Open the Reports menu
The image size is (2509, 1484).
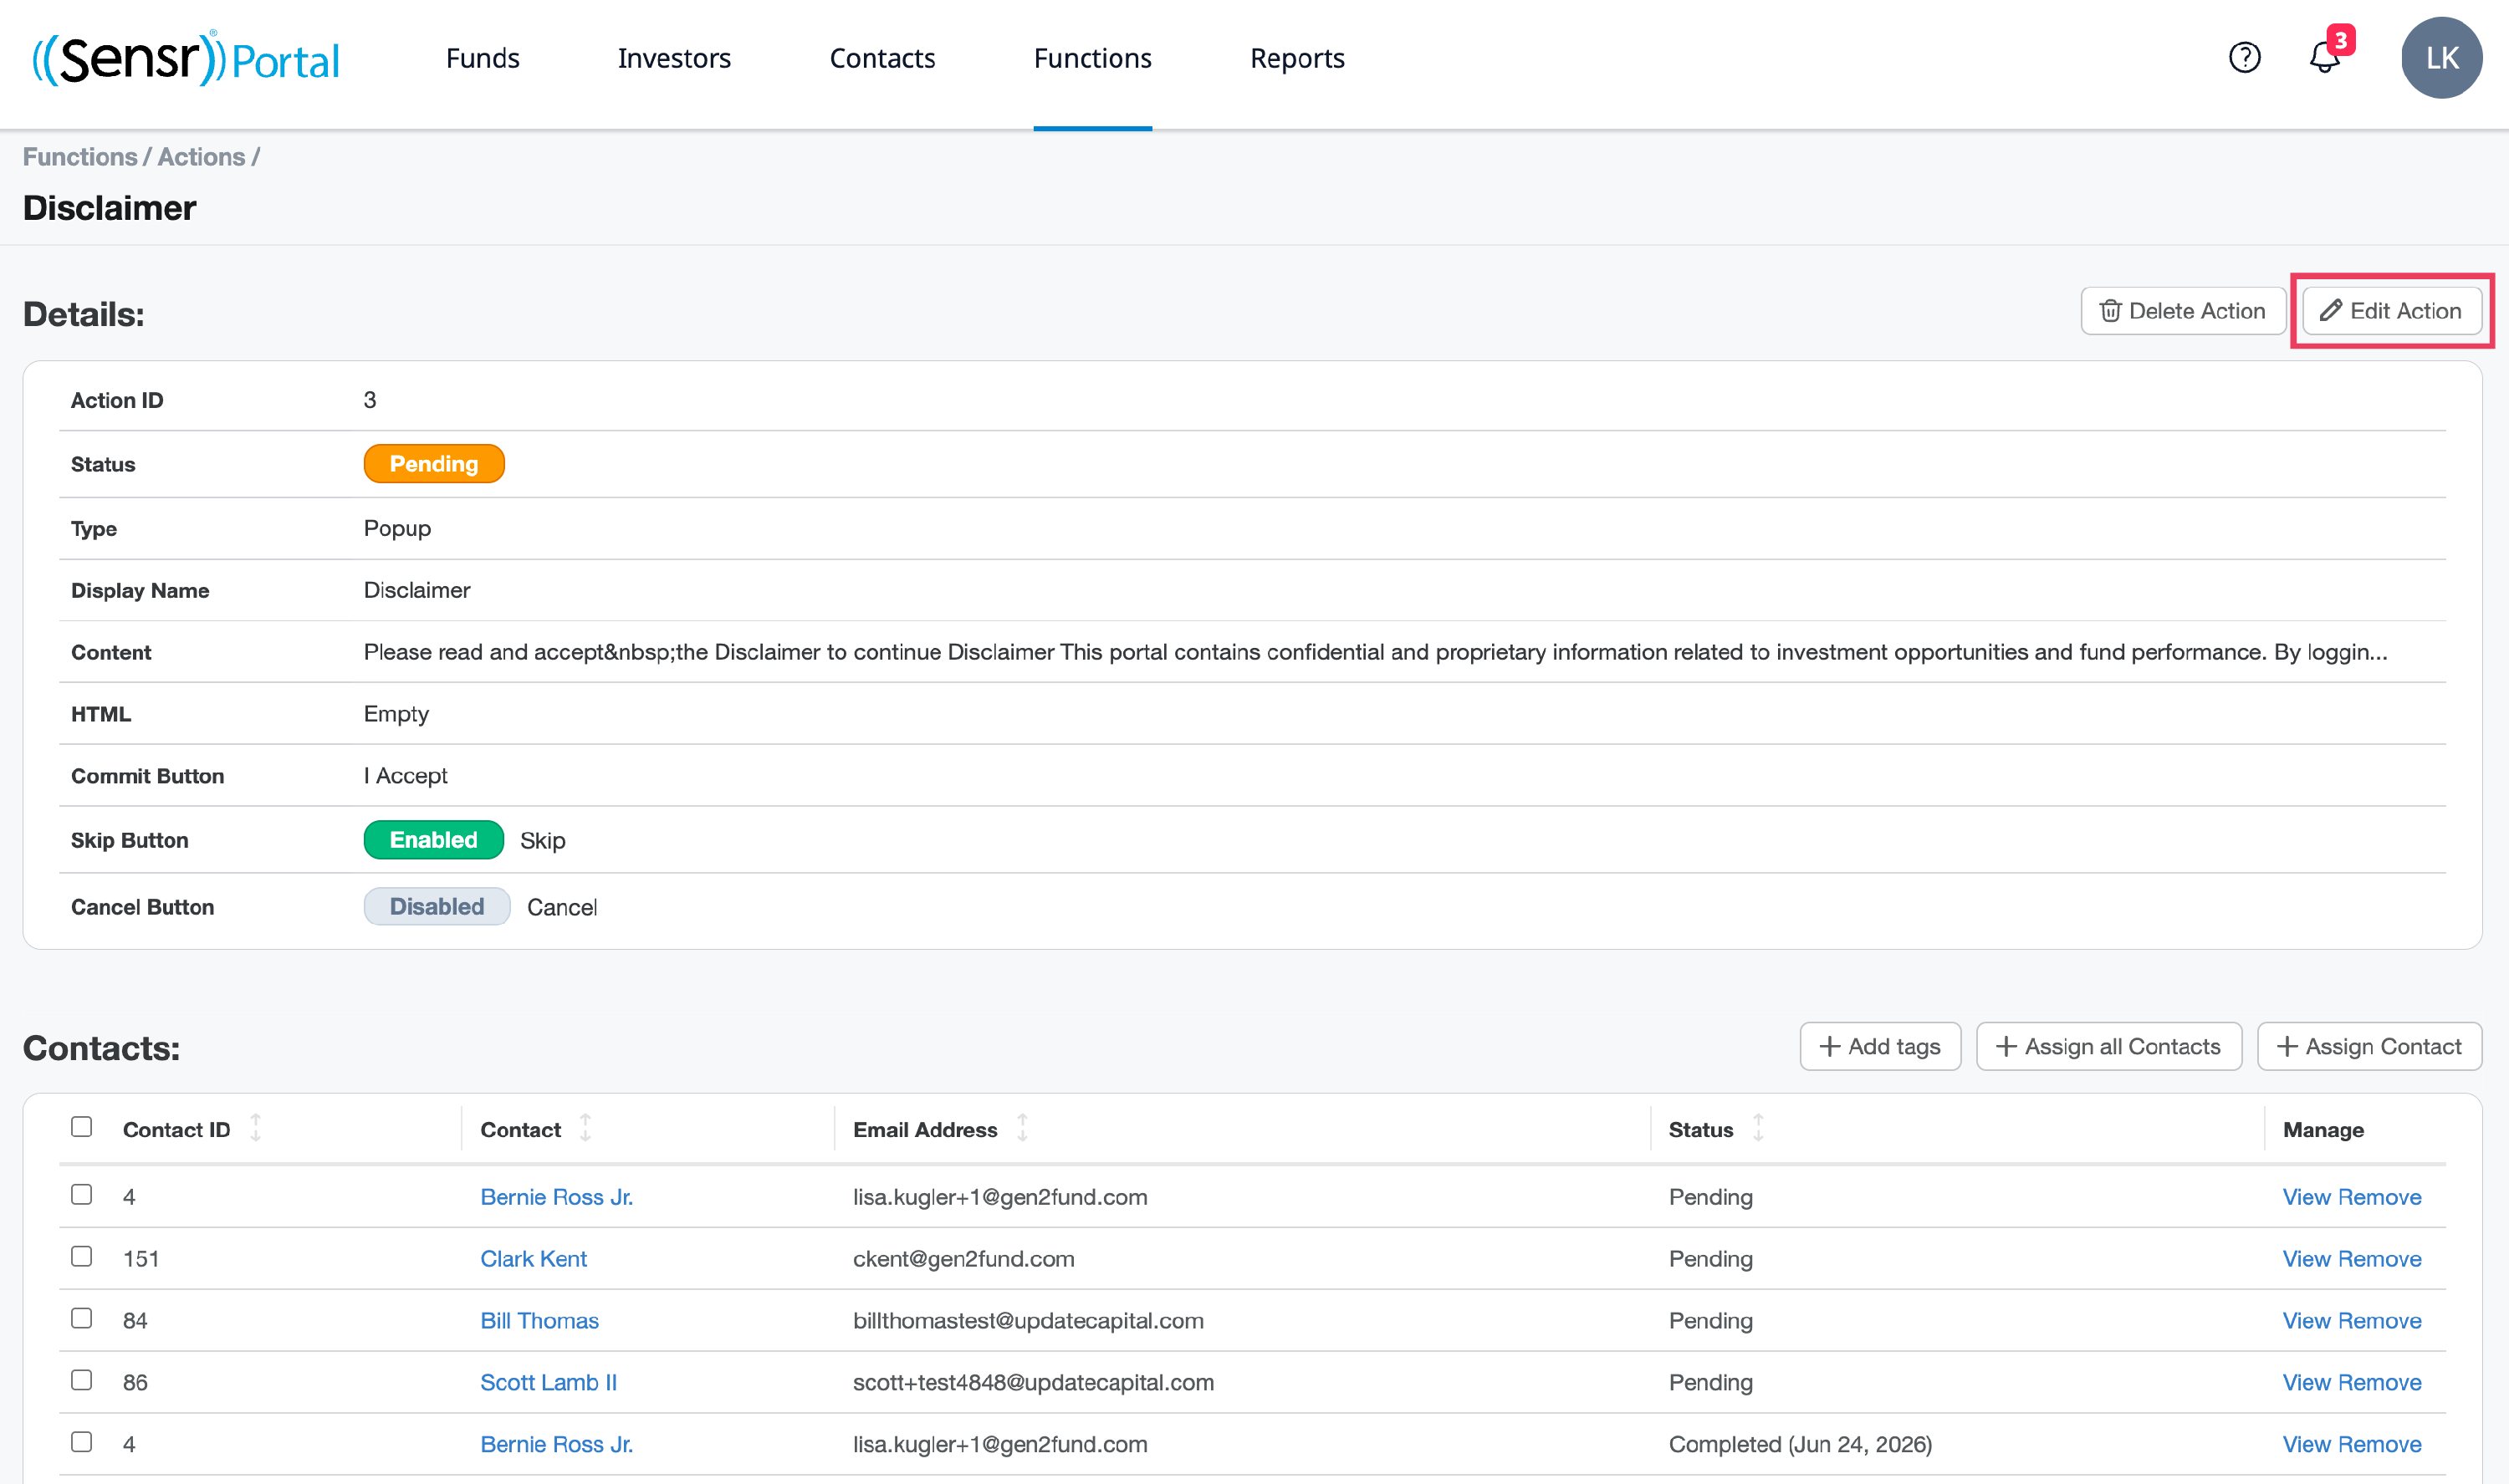tap(1297, 58)
